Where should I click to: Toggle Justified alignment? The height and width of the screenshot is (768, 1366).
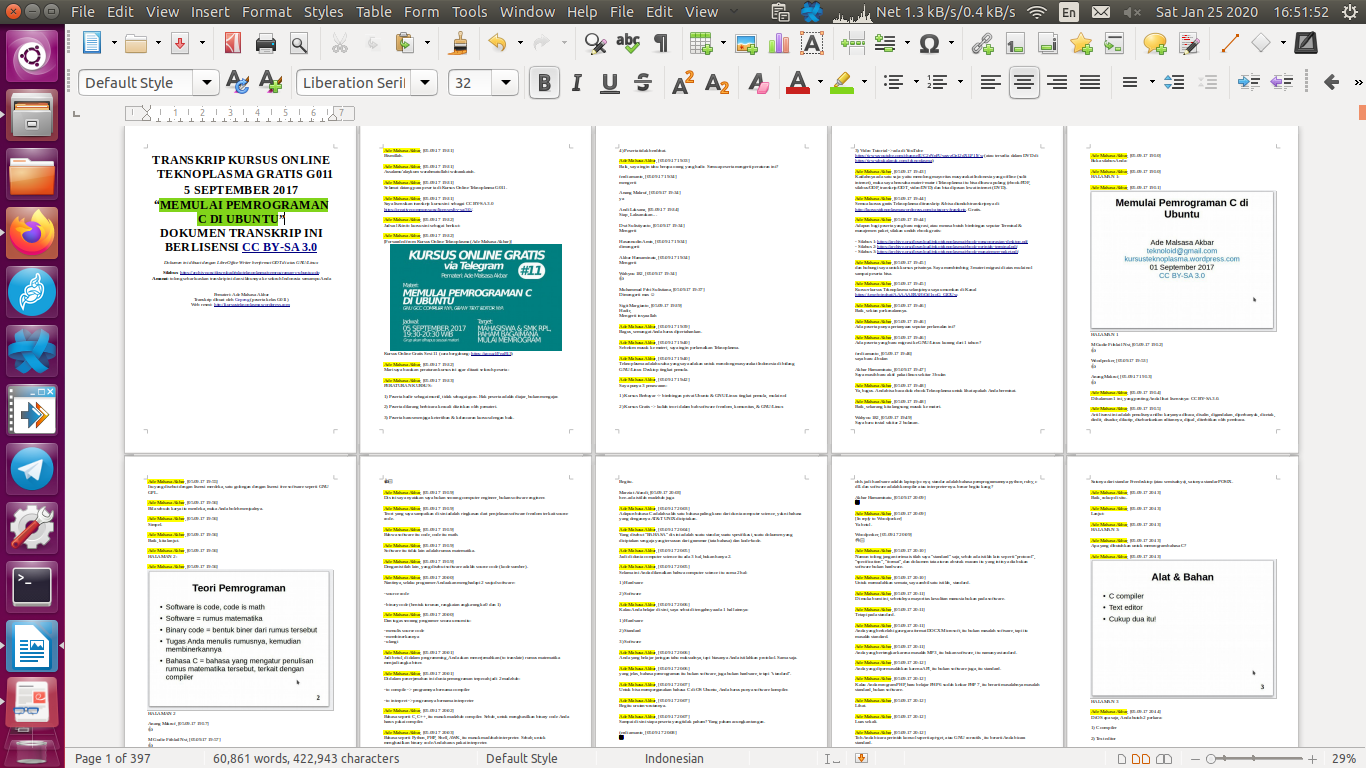pyautogui.click(x=1090, y=82)
